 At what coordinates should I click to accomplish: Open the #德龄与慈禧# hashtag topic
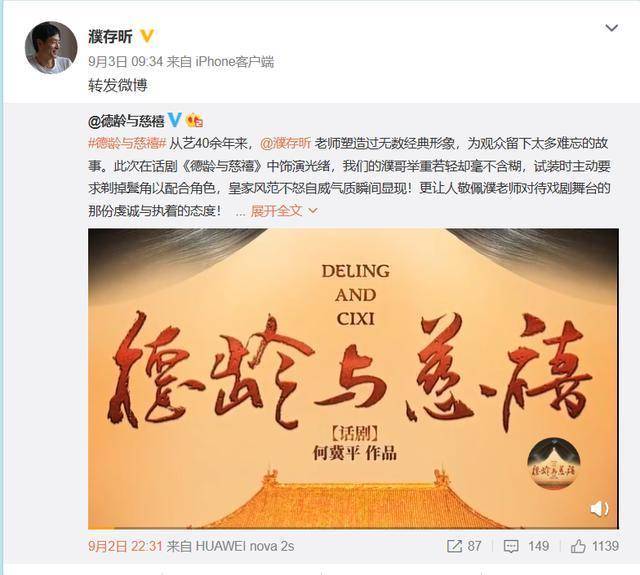(x=127, y=144)
